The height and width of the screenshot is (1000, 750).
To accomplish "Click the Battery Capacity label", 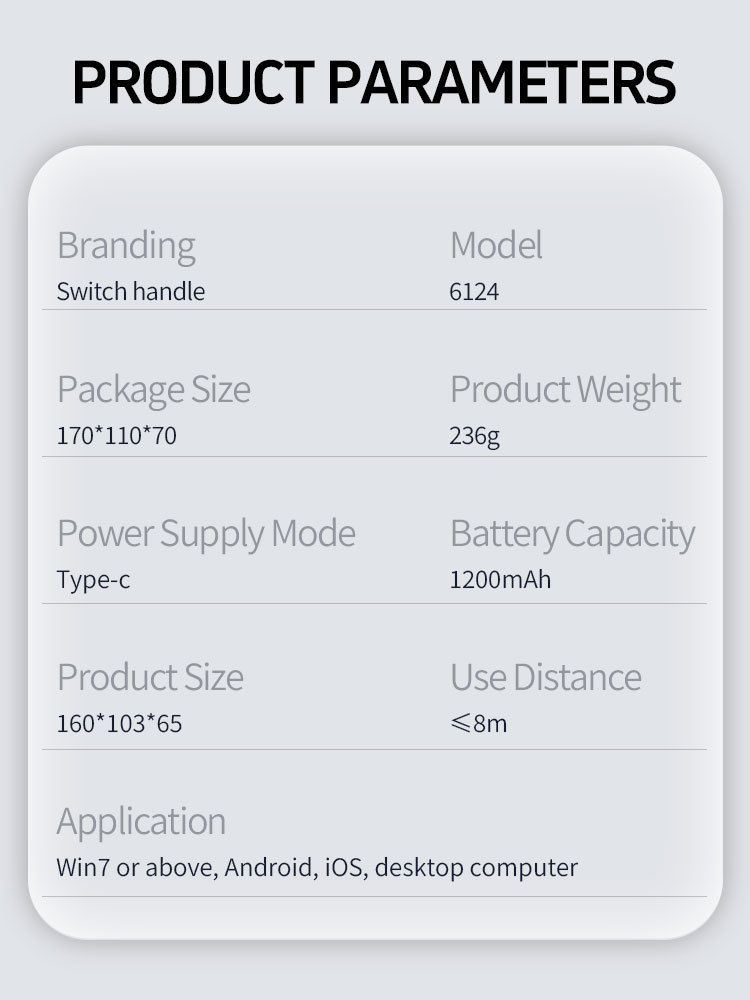I will click(572, 534).
